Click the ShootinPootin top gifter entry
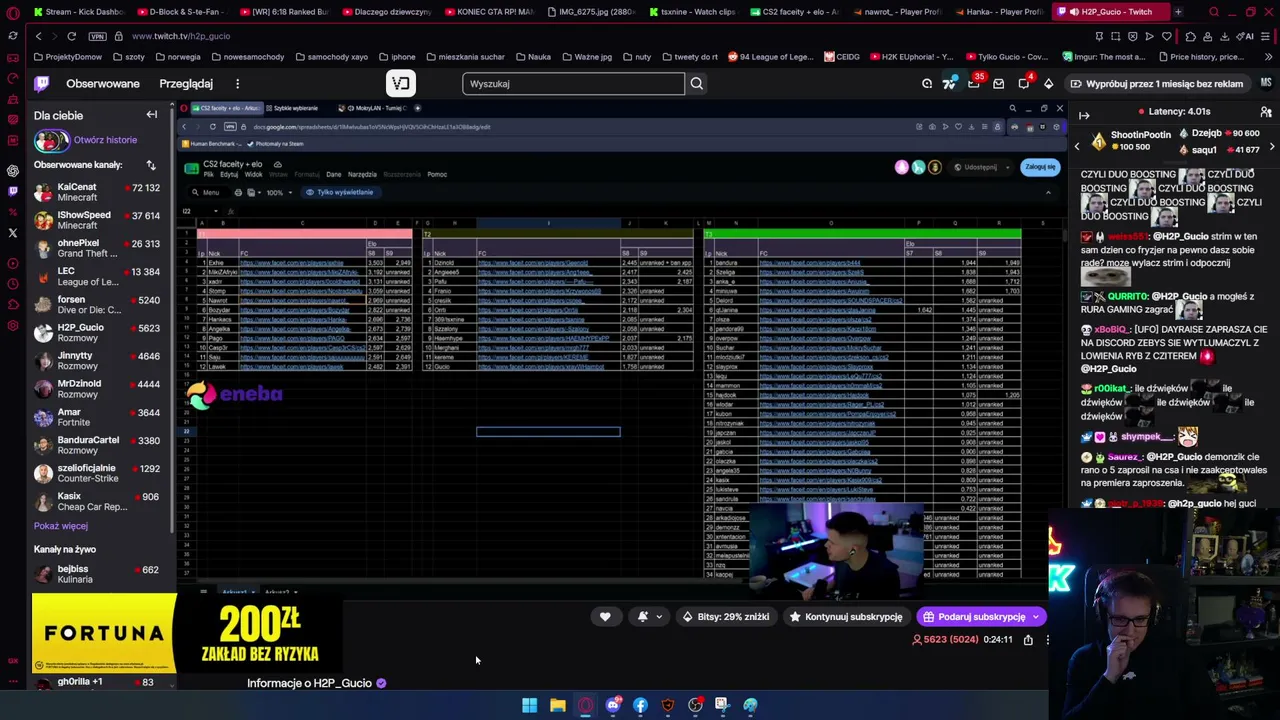 tap(1130, 141)
